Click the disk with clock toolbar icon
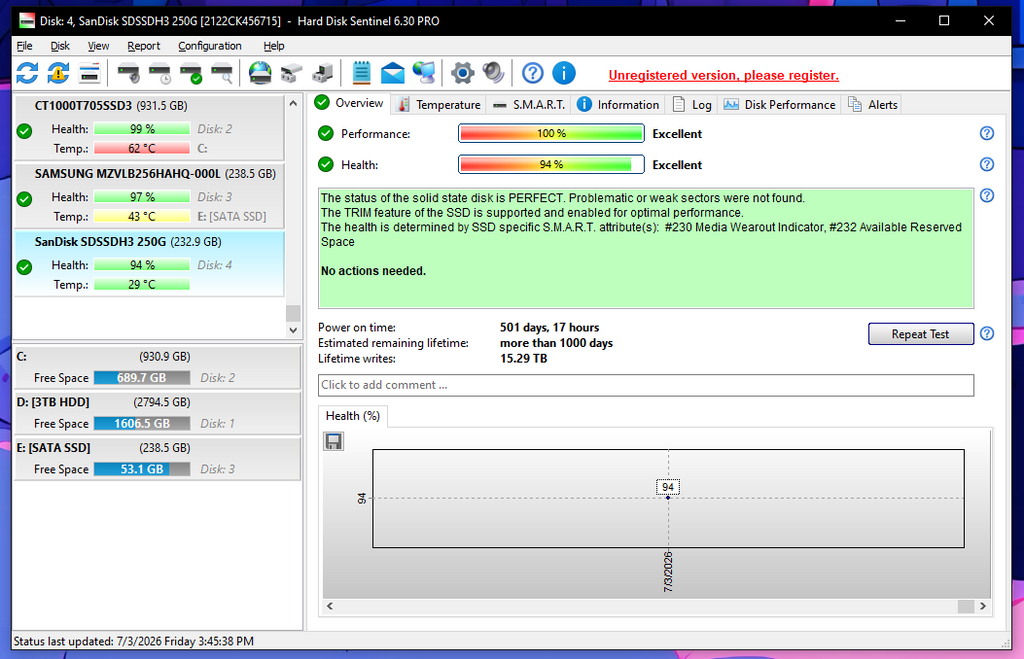 160,73
